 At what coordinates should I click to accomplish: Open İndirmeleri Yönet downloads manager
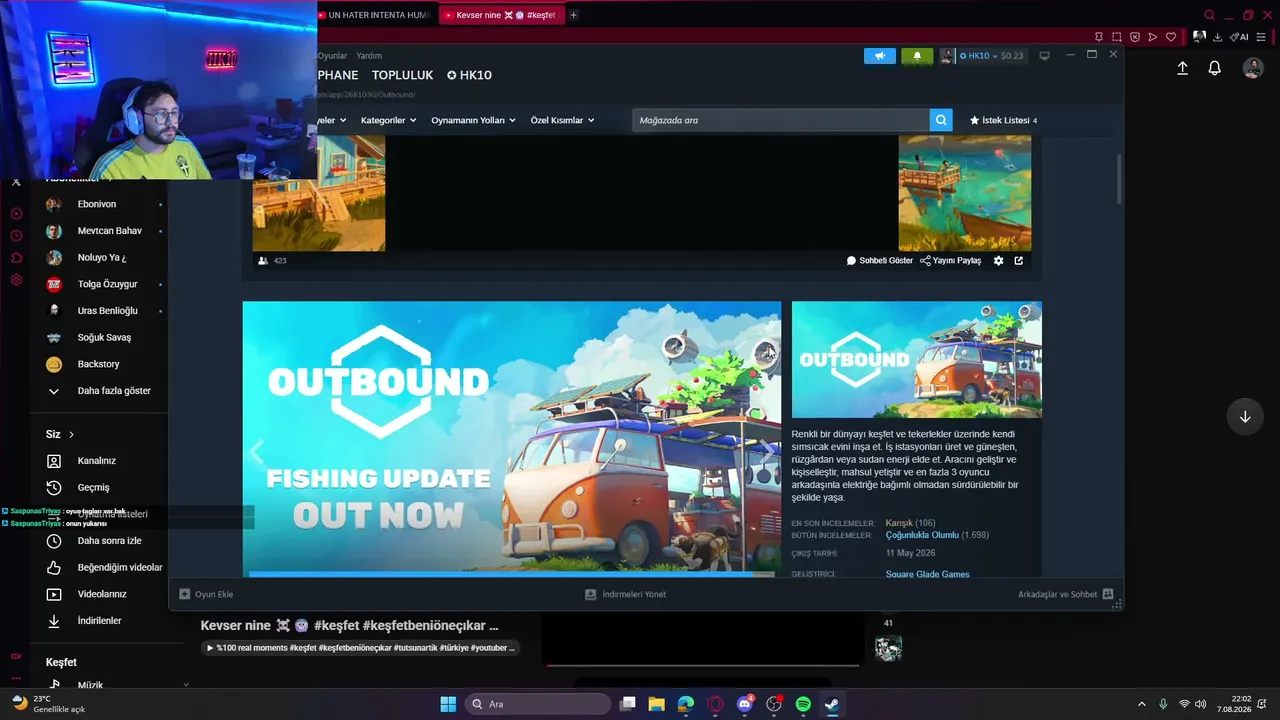[x=626, y=594]
